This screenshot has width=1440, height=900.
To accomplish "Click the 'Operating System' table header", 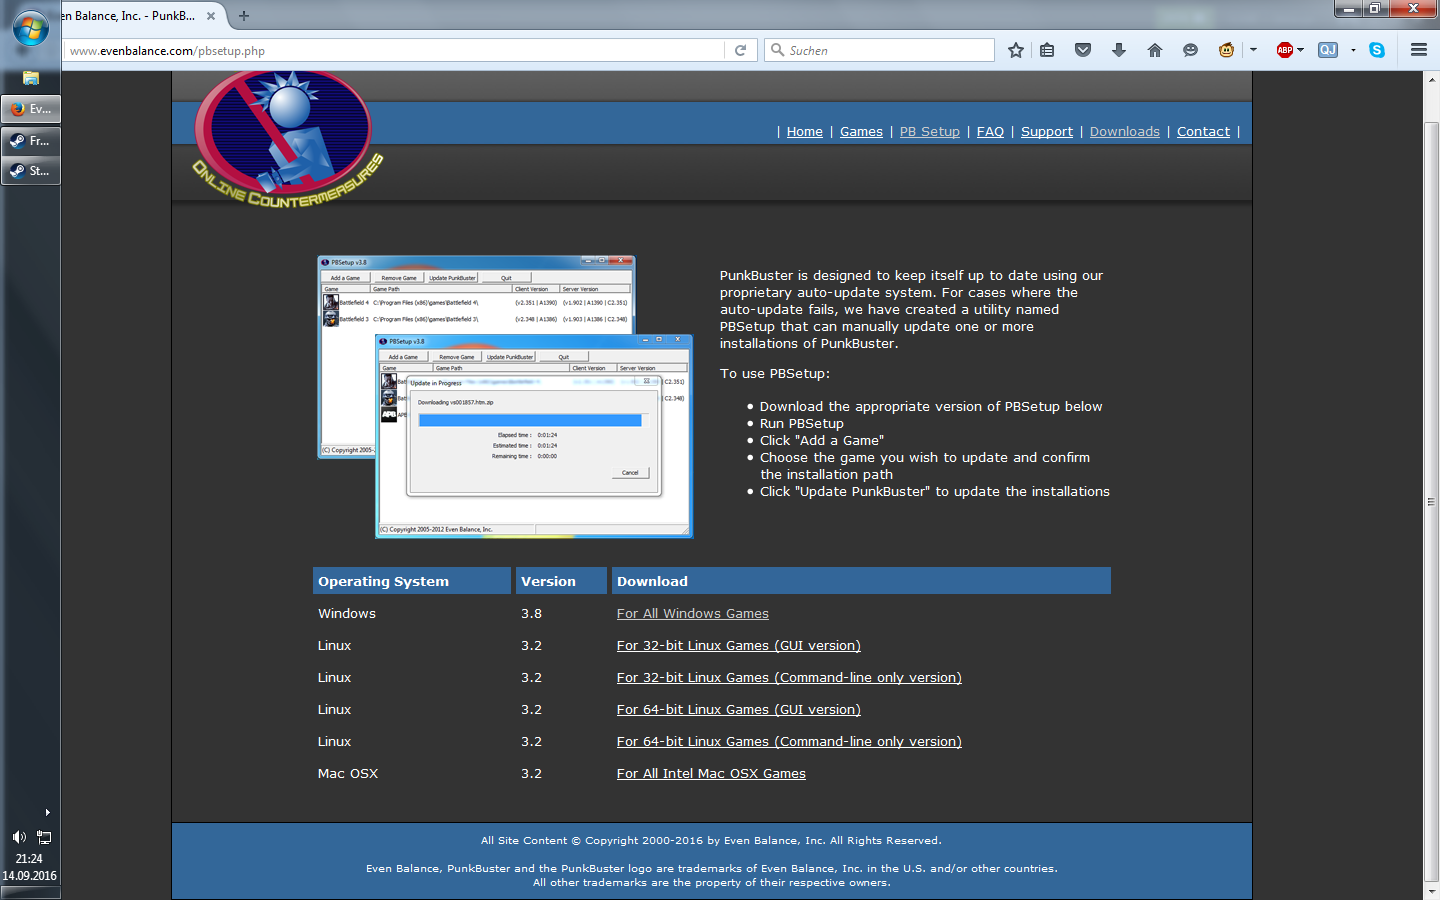I will (x=412, y=581).
